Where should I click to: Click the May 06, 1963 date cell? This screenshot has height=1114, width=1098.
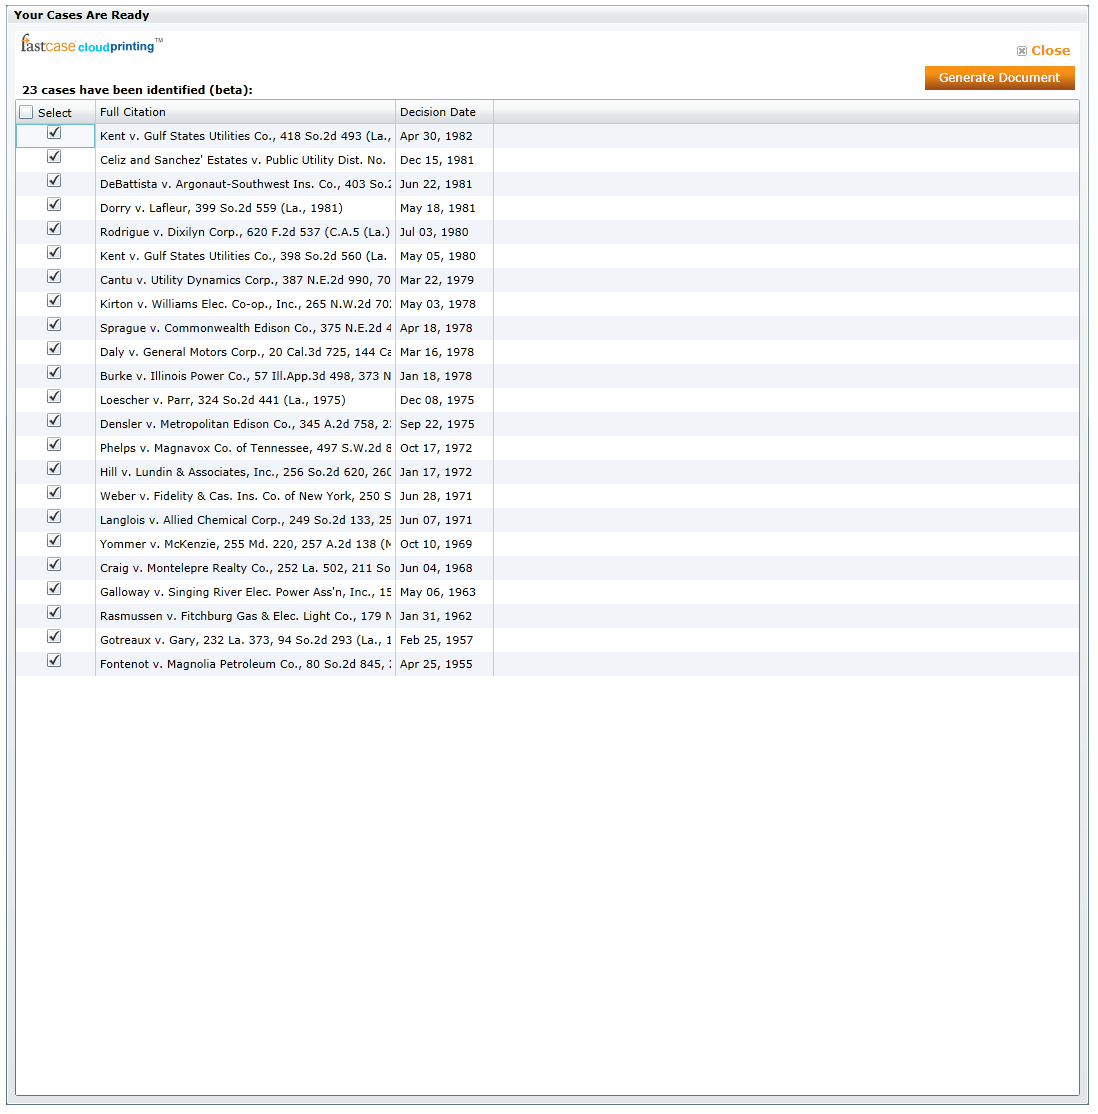tap(444, 593)
